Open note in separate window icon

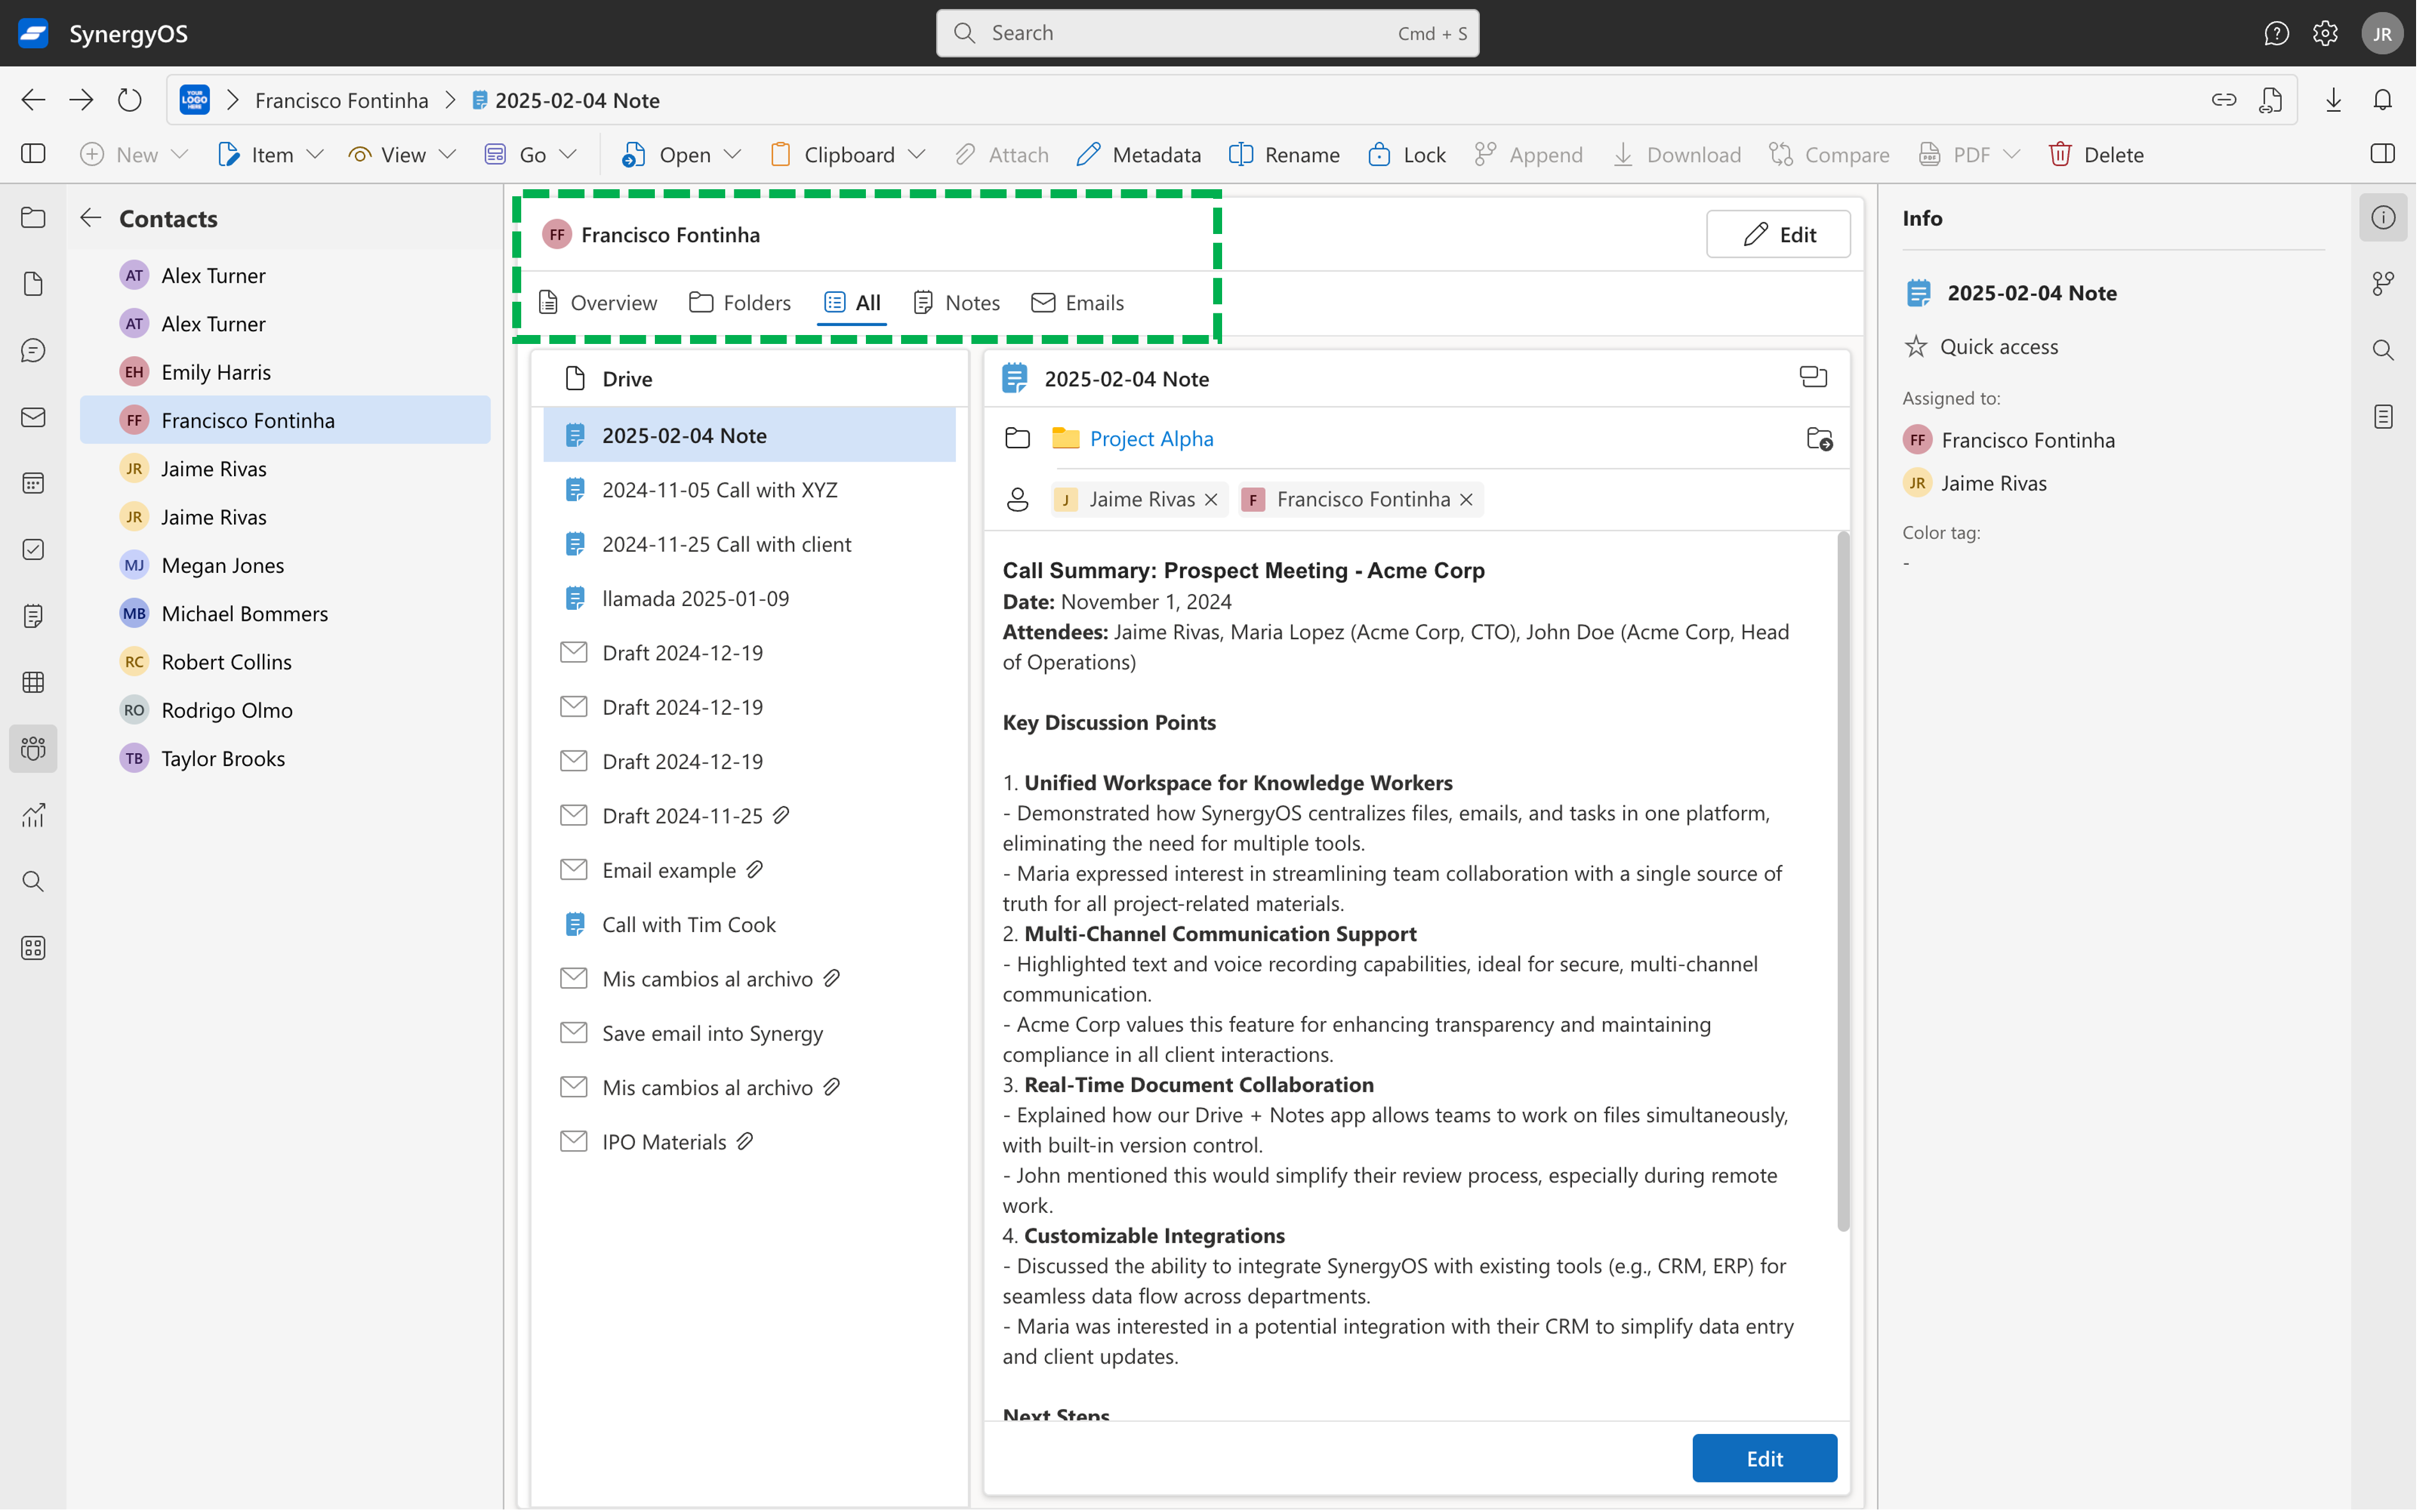(1812, 378)
